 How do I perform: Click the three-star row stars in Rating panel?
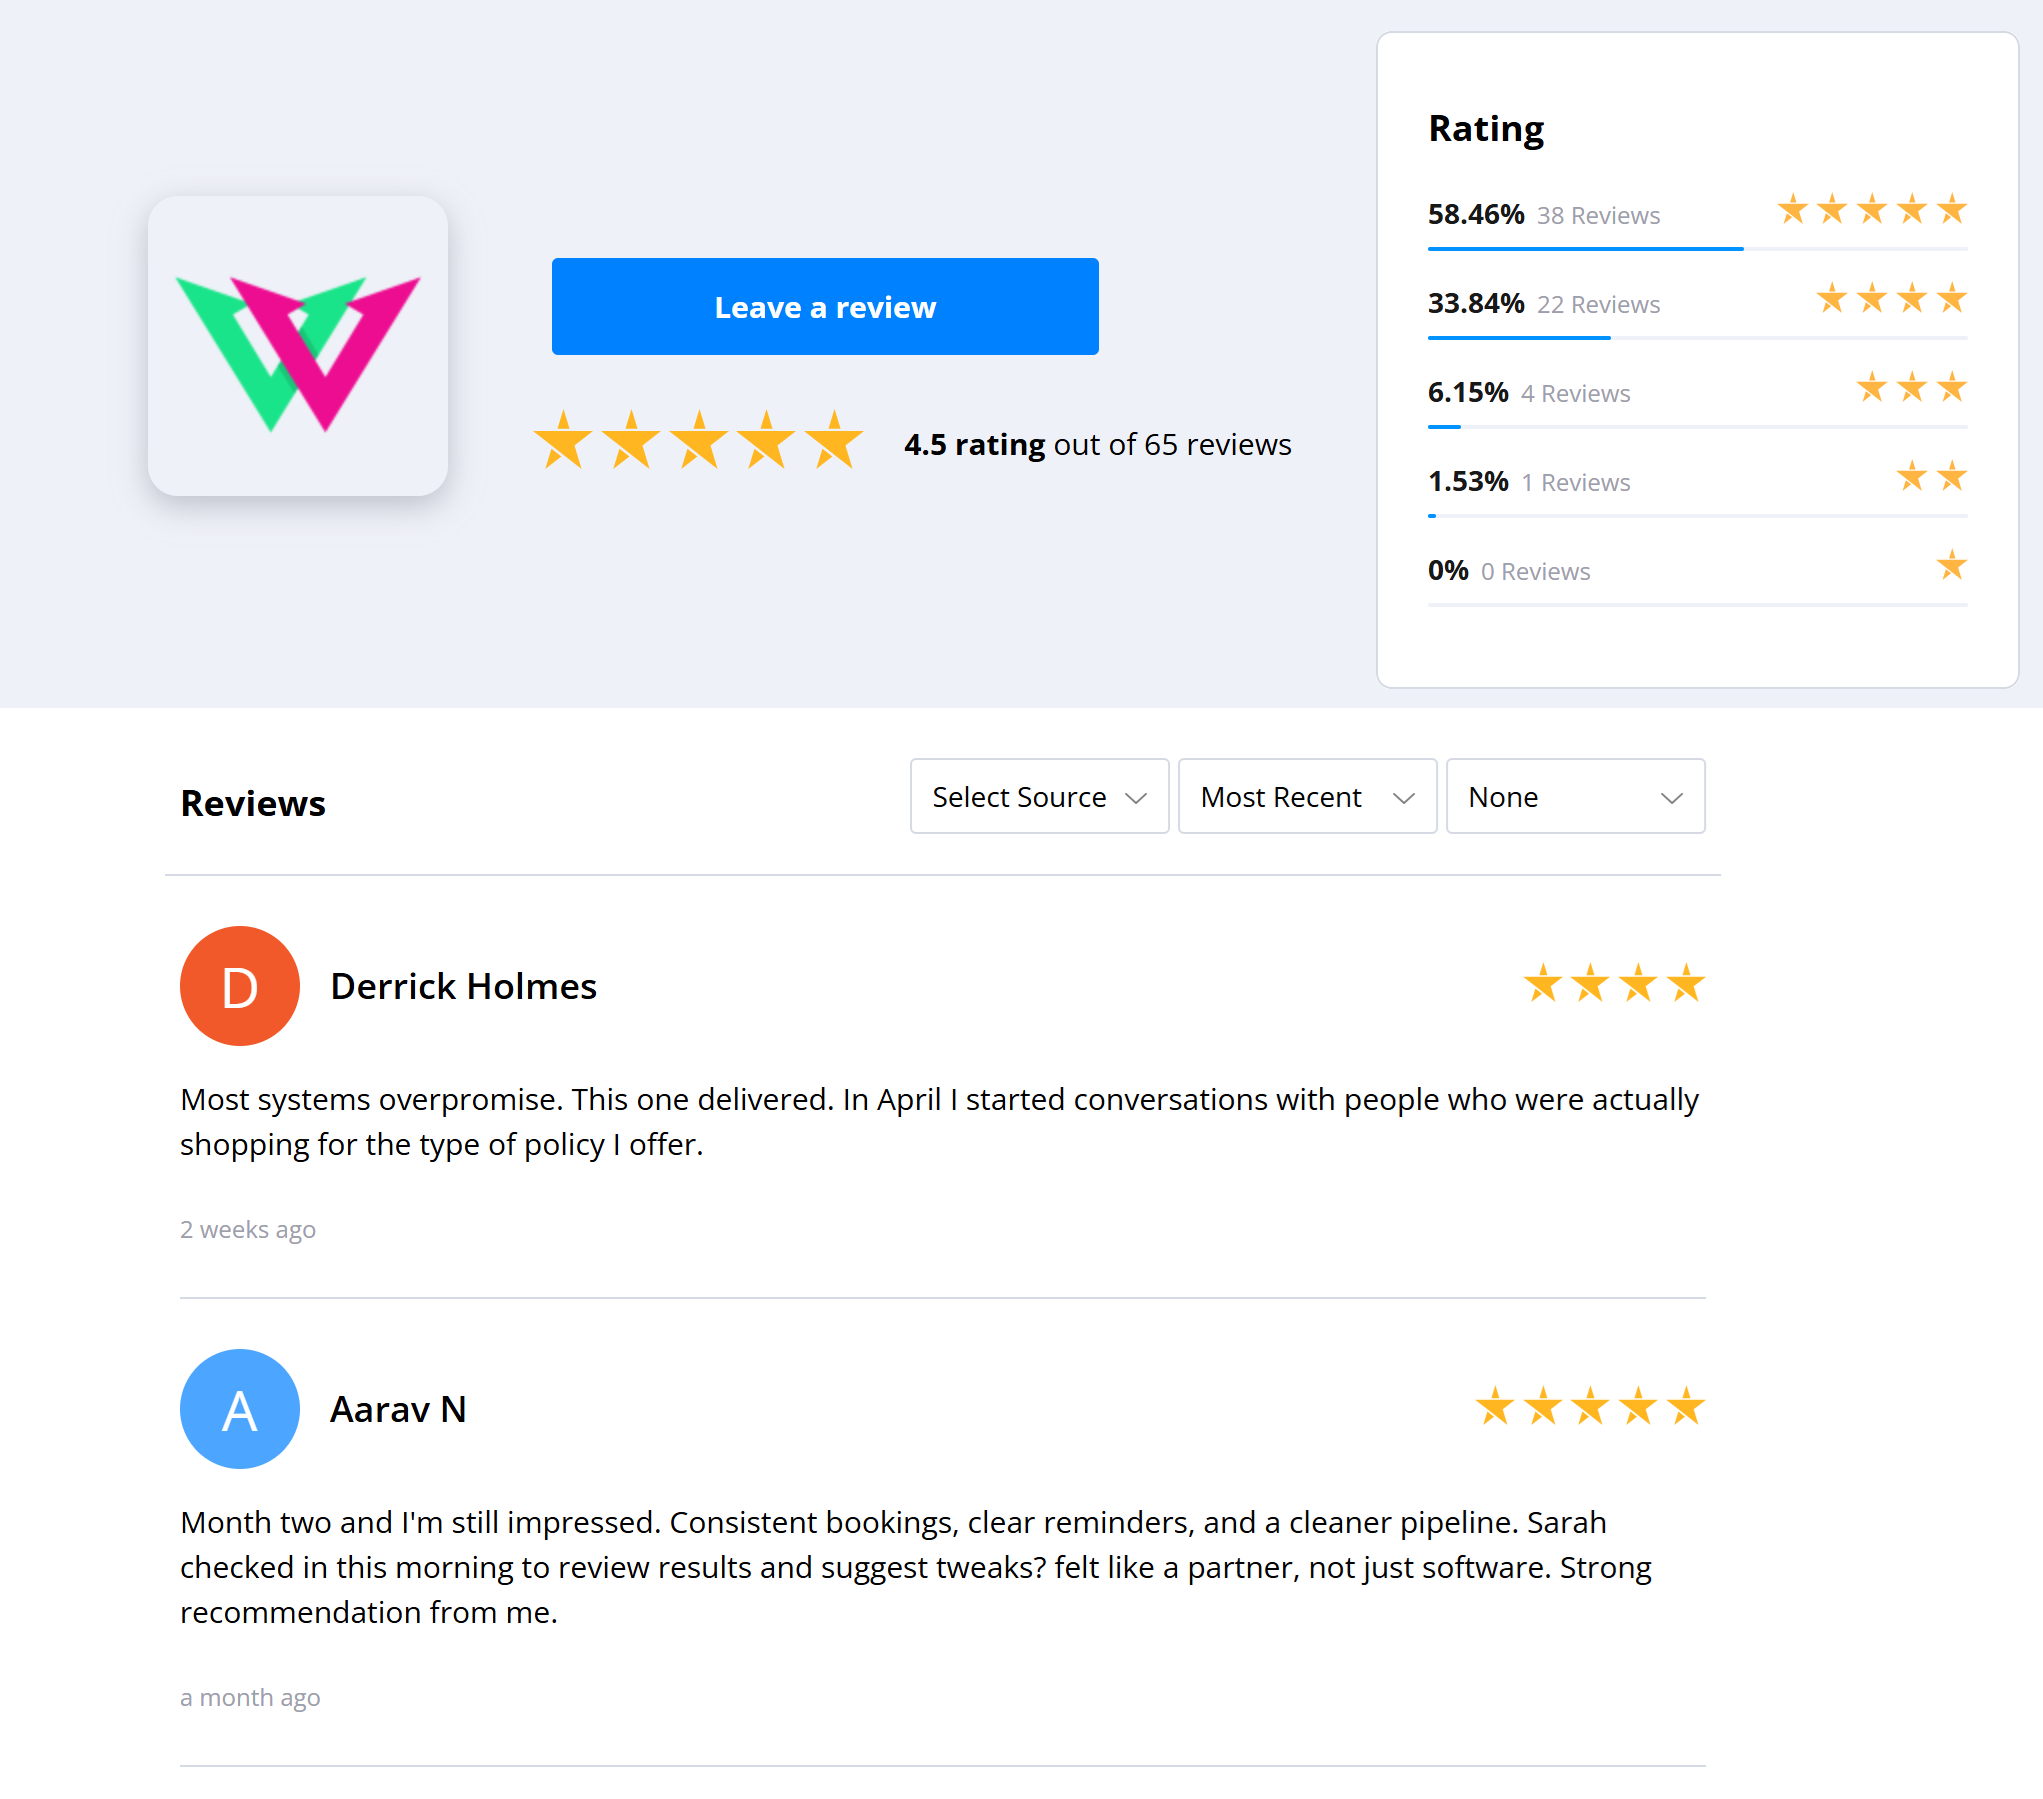point(1911,388)
